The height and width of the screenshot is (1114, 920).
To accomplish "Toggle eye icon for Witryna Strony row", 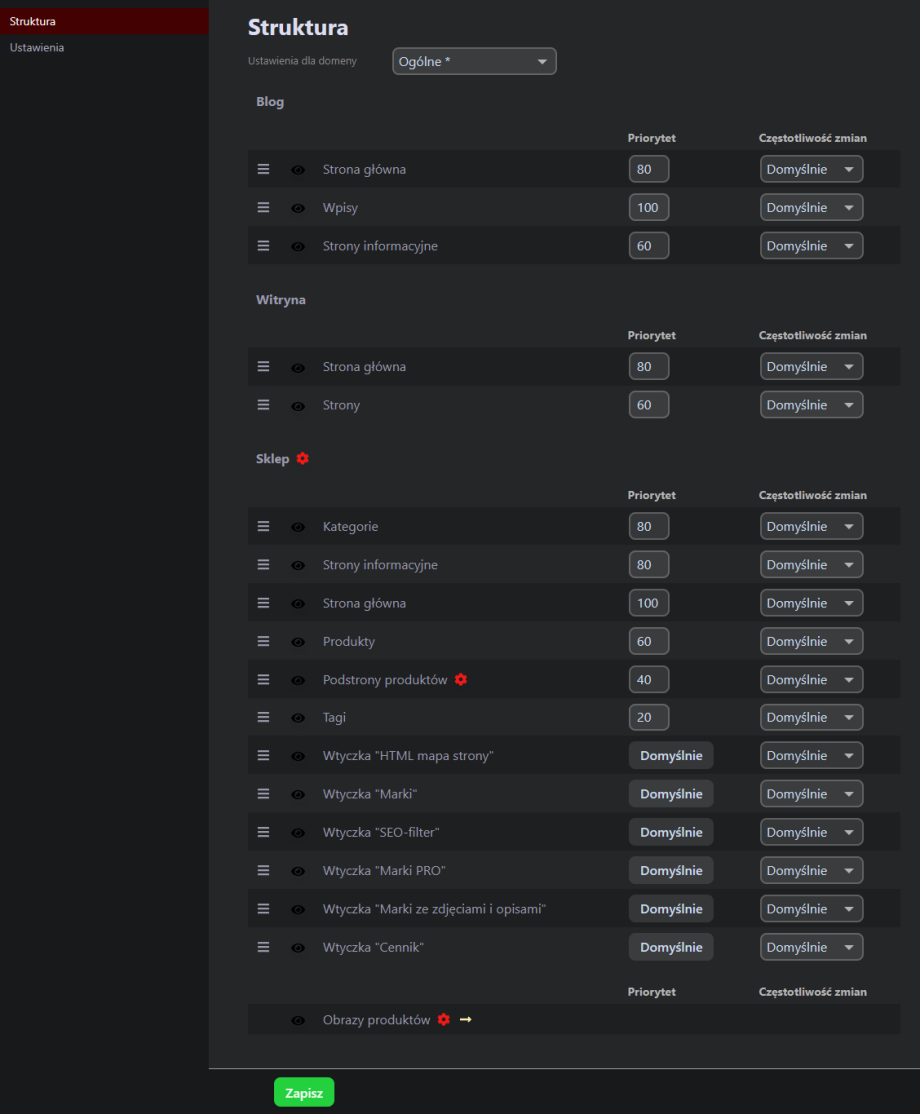I will (298, 406).
